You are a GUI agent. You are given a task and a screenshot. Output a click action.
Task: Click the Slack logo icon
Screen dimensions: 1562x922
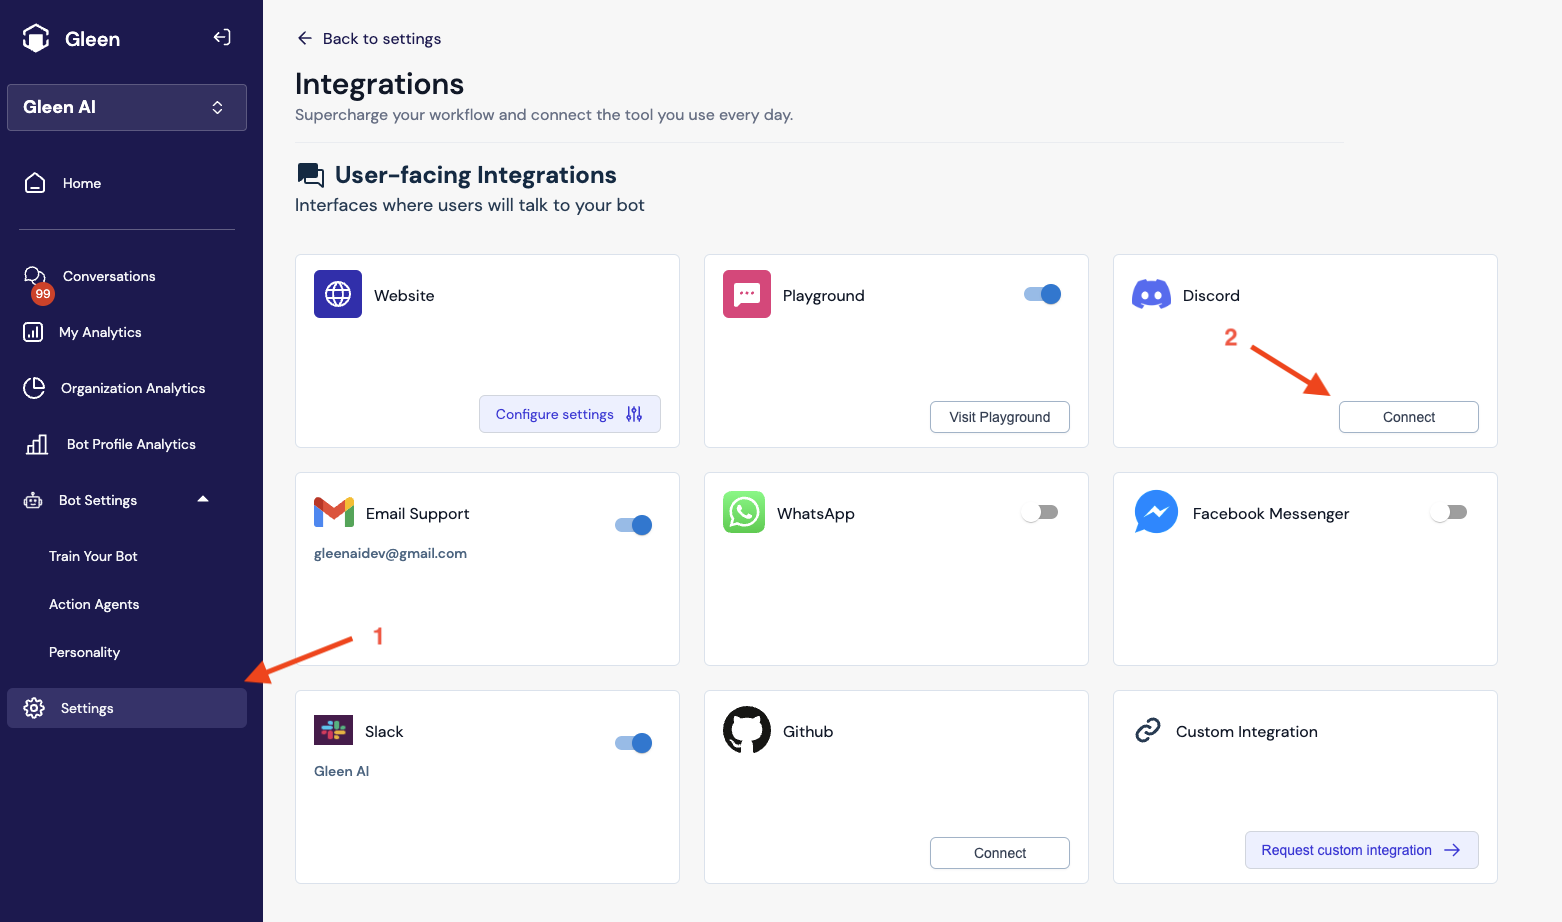(333, 730)
